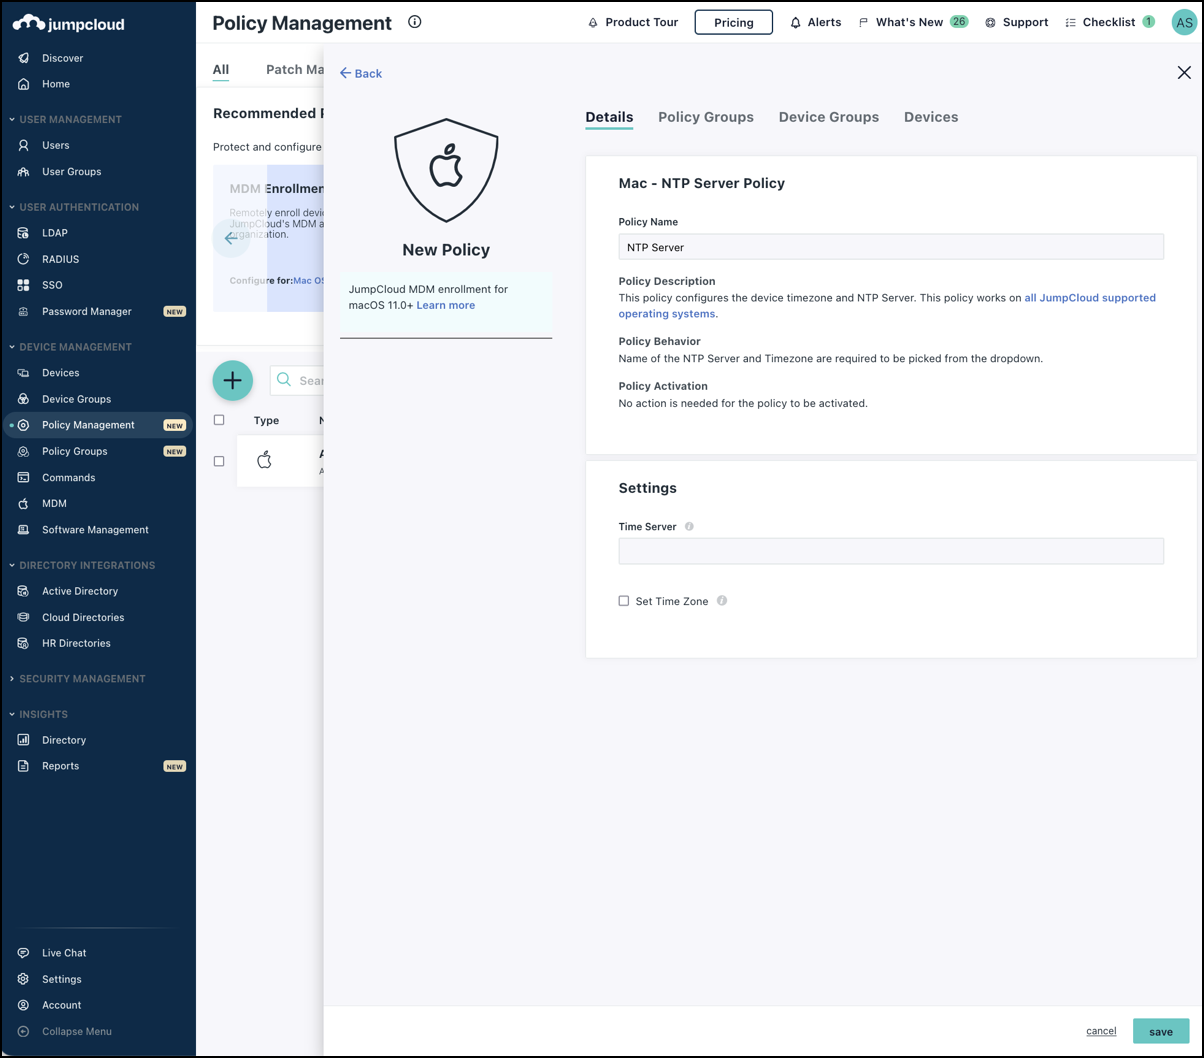
Task: Save the NTP Server policy
Action: 1160,1031
